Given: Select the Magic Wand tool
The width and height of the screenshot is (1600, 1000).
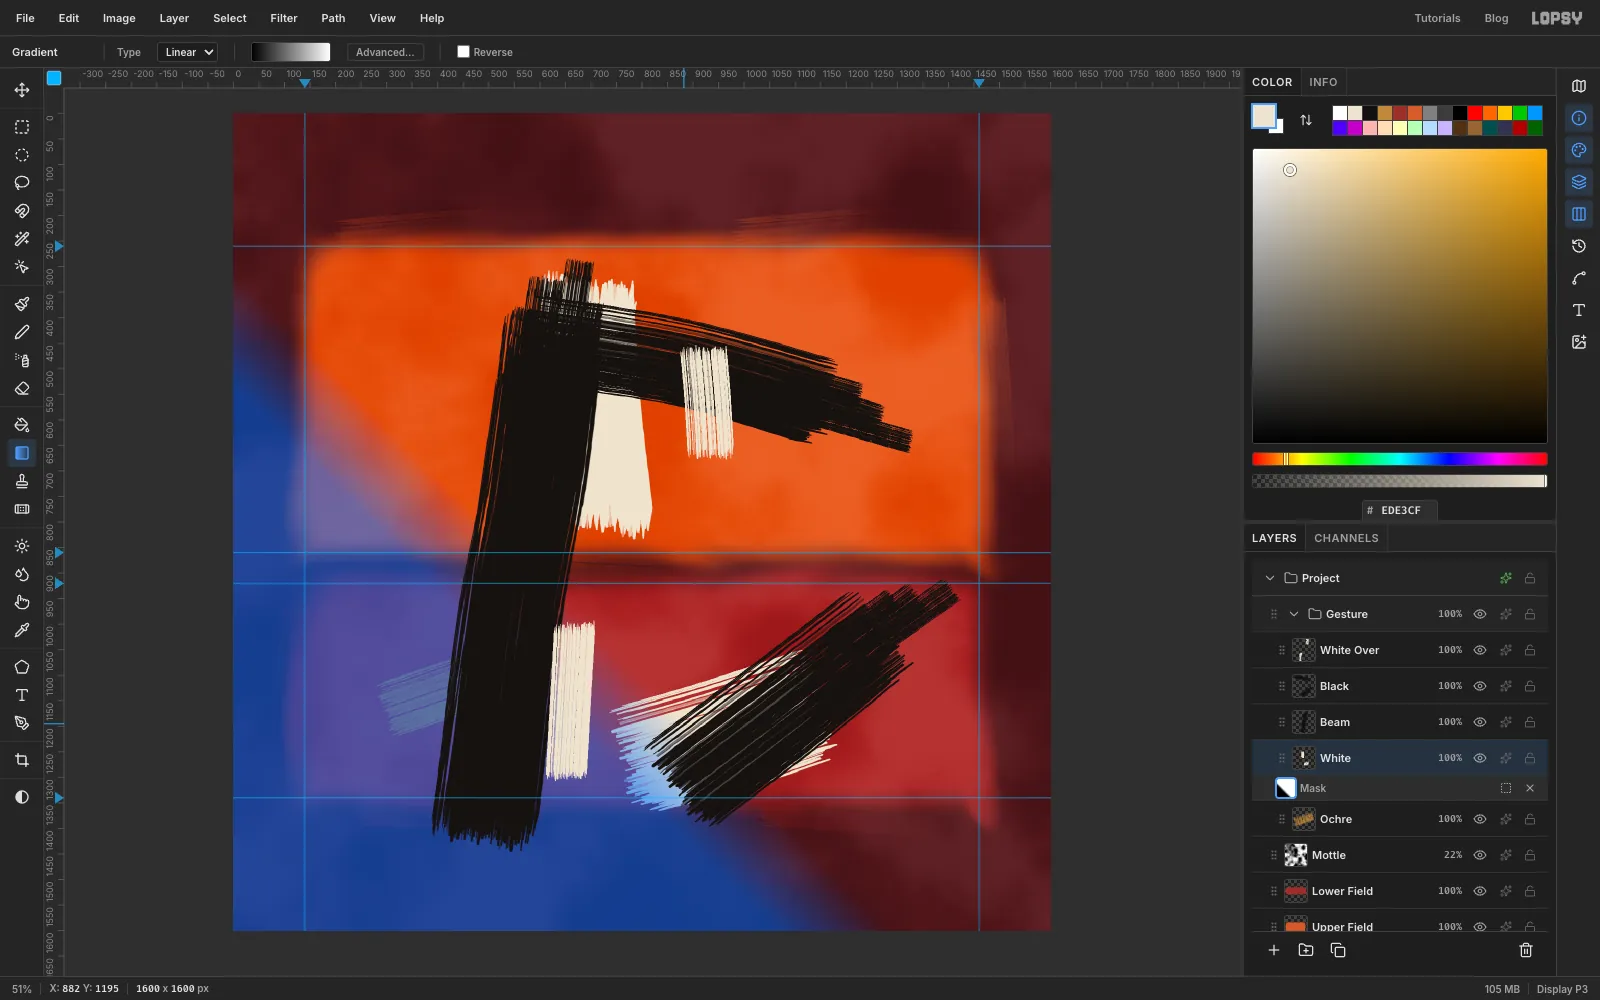Looking at the screenshot, I should click(x=22, y=239).
